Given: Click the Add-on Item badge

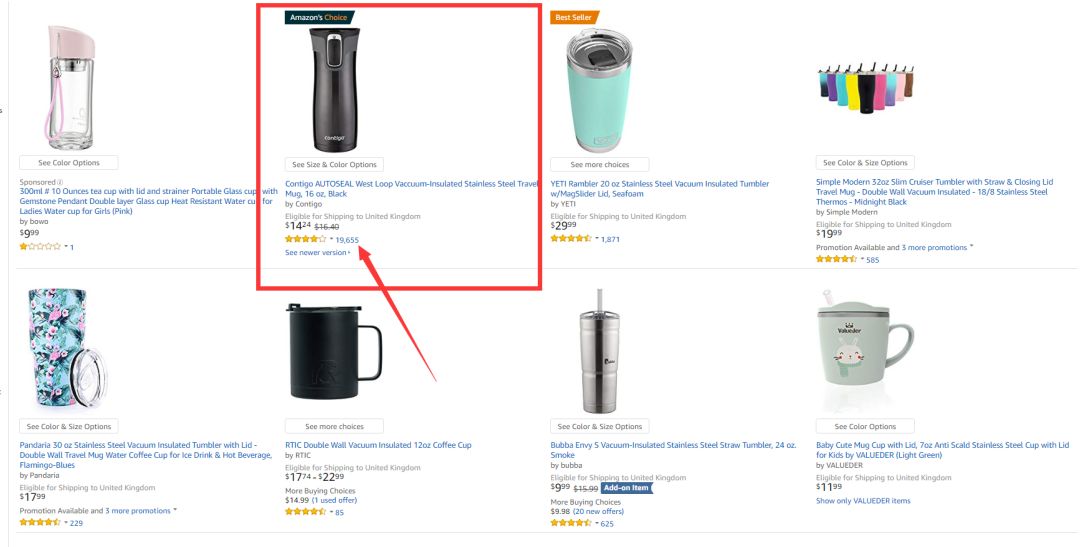Looking at the screenshot, I should [626, 487].
